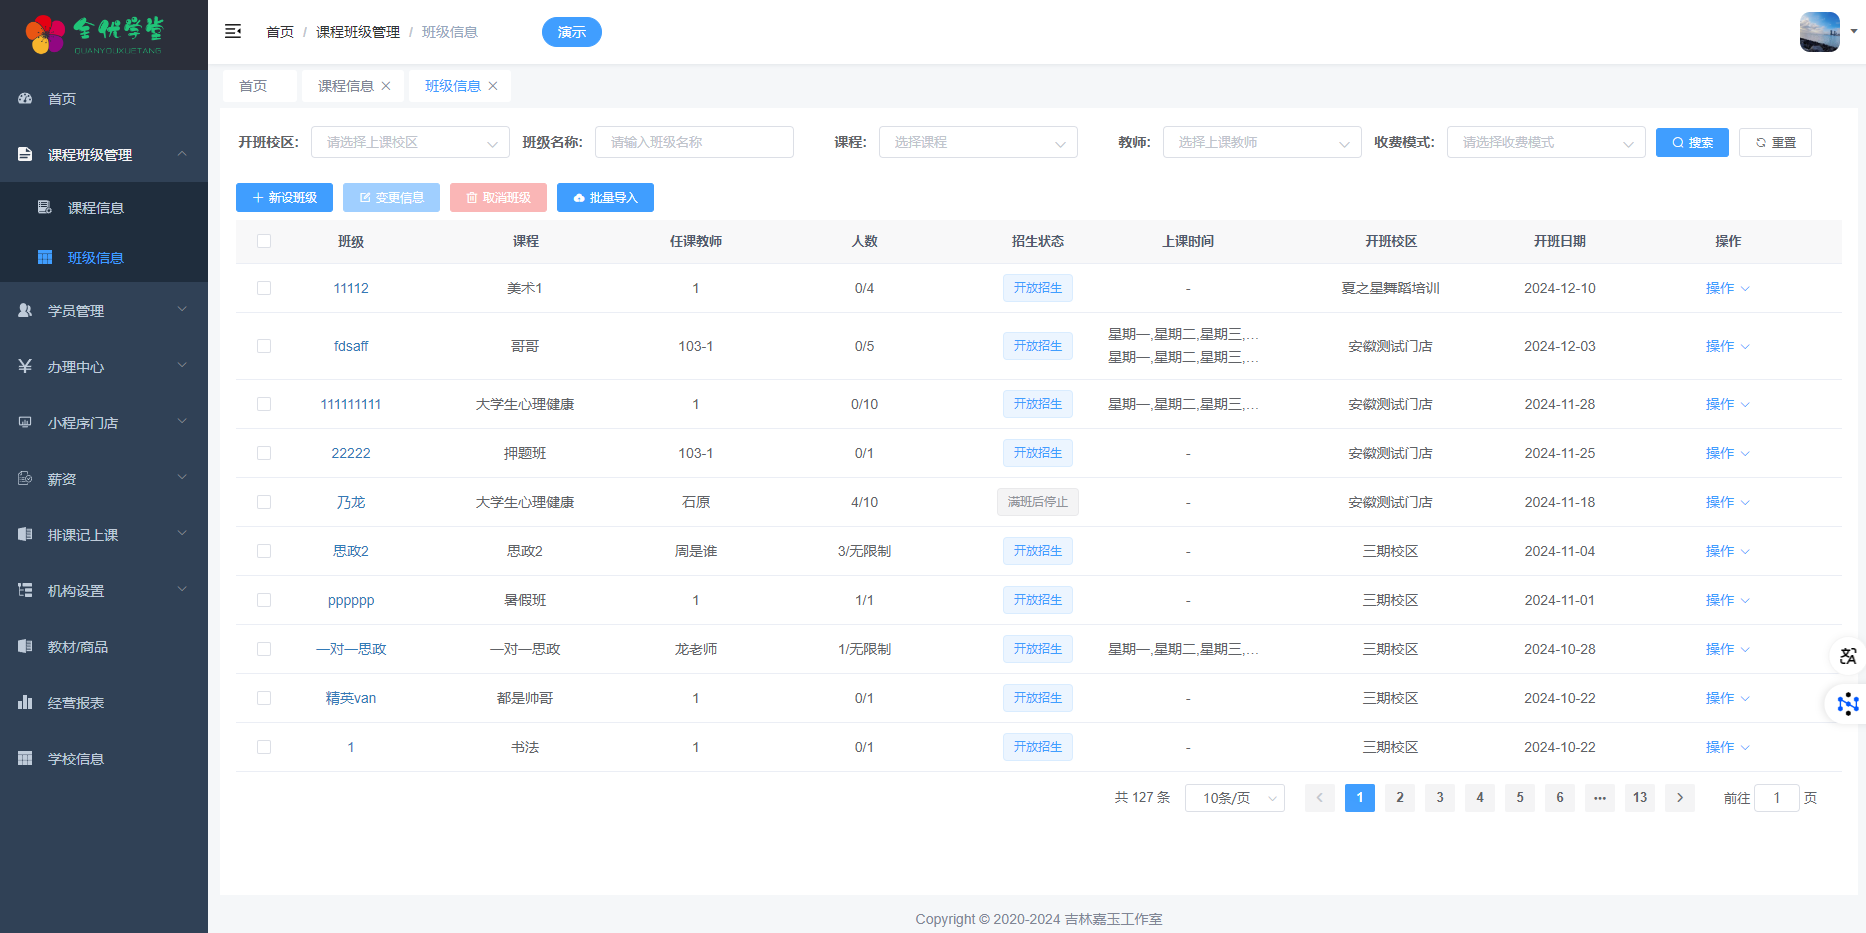Switch to the 首页 tab
Screen dimensions: 1866x933
coord(253,86)
